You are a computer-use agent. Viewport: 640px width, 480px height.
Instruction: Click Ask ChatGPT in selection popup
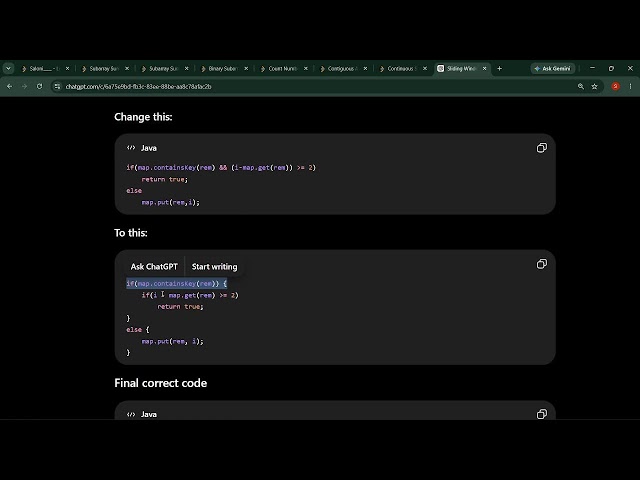point(154,267)
